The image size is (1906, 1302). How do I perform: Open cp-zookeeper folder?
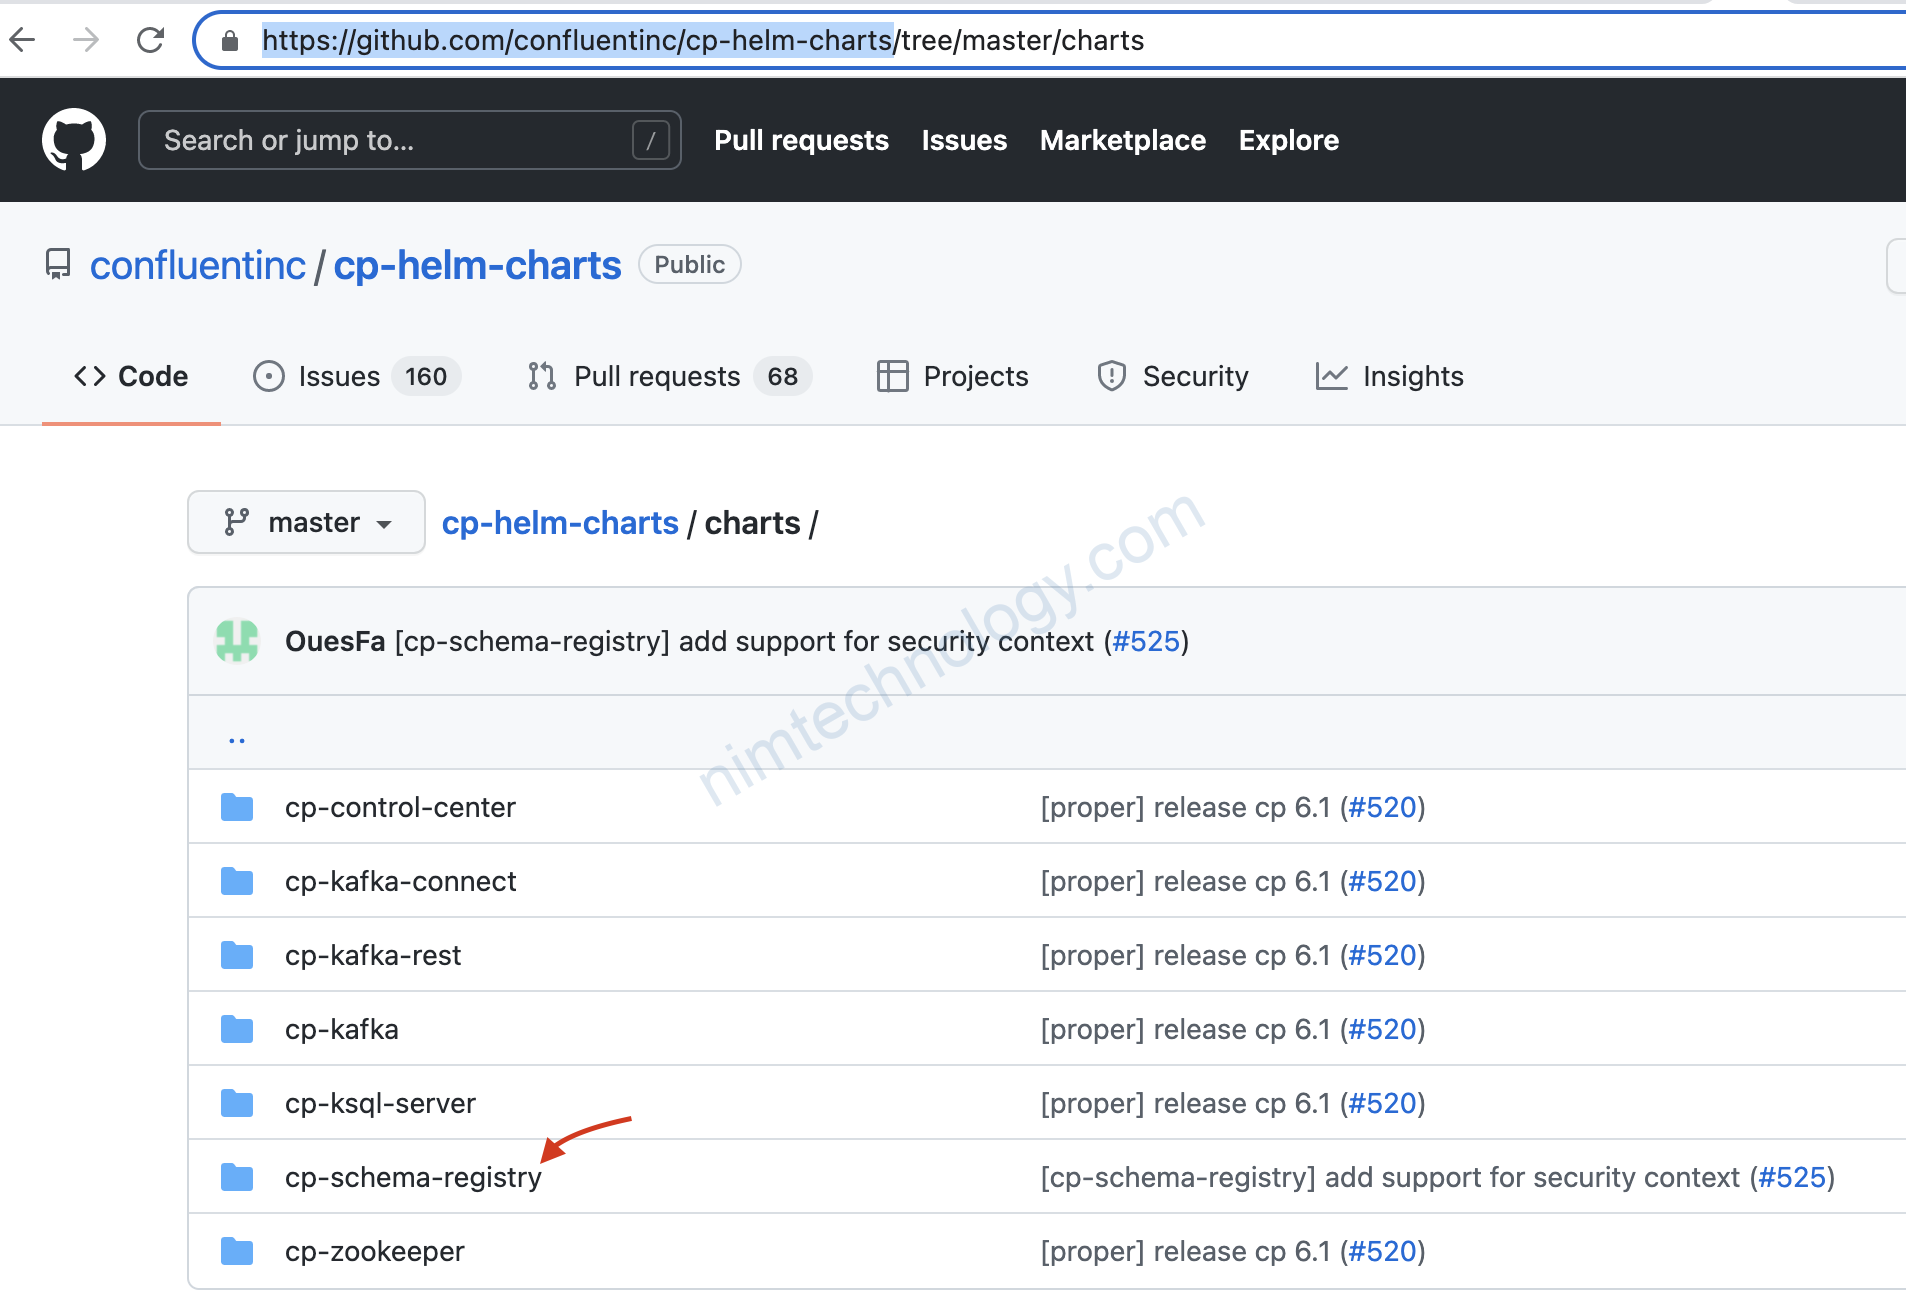[374, 1251]
